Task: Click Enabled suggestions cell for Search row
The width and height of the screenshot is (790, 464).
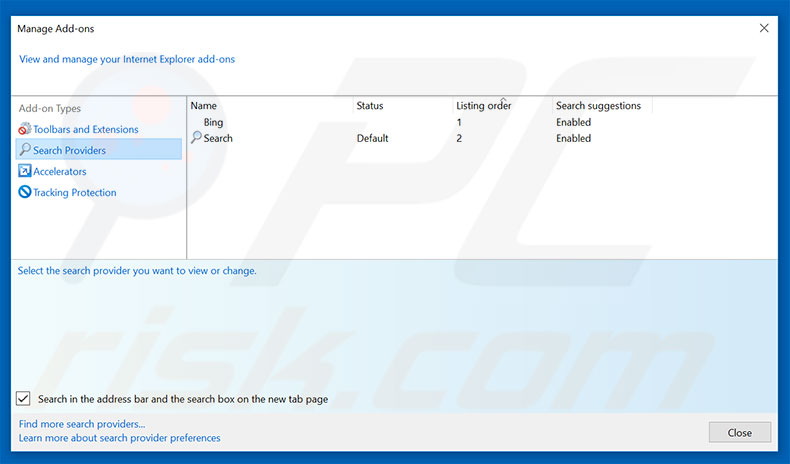Action: [573, 138]
